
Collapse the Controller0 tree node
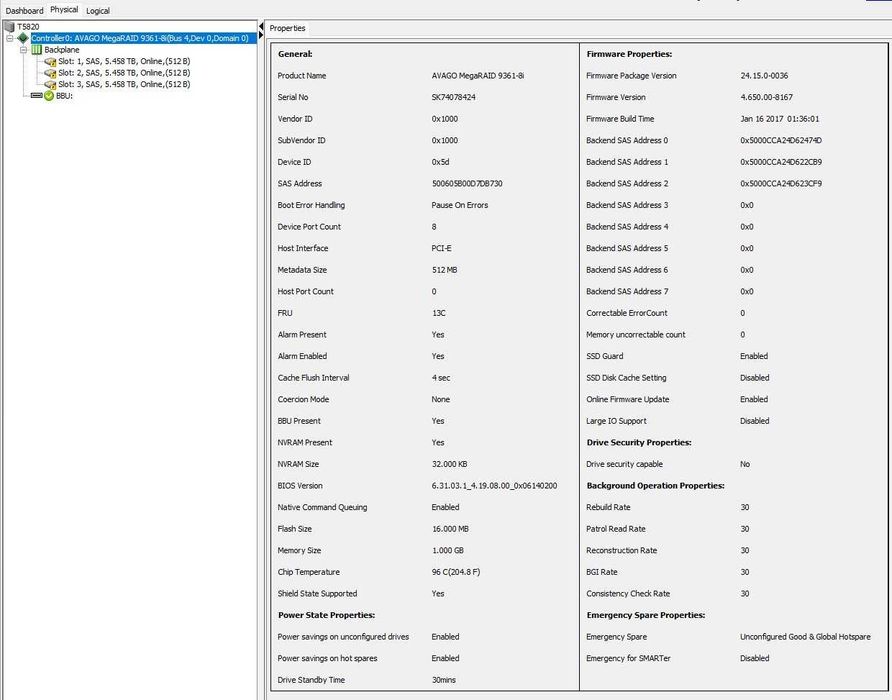point(9,38)
